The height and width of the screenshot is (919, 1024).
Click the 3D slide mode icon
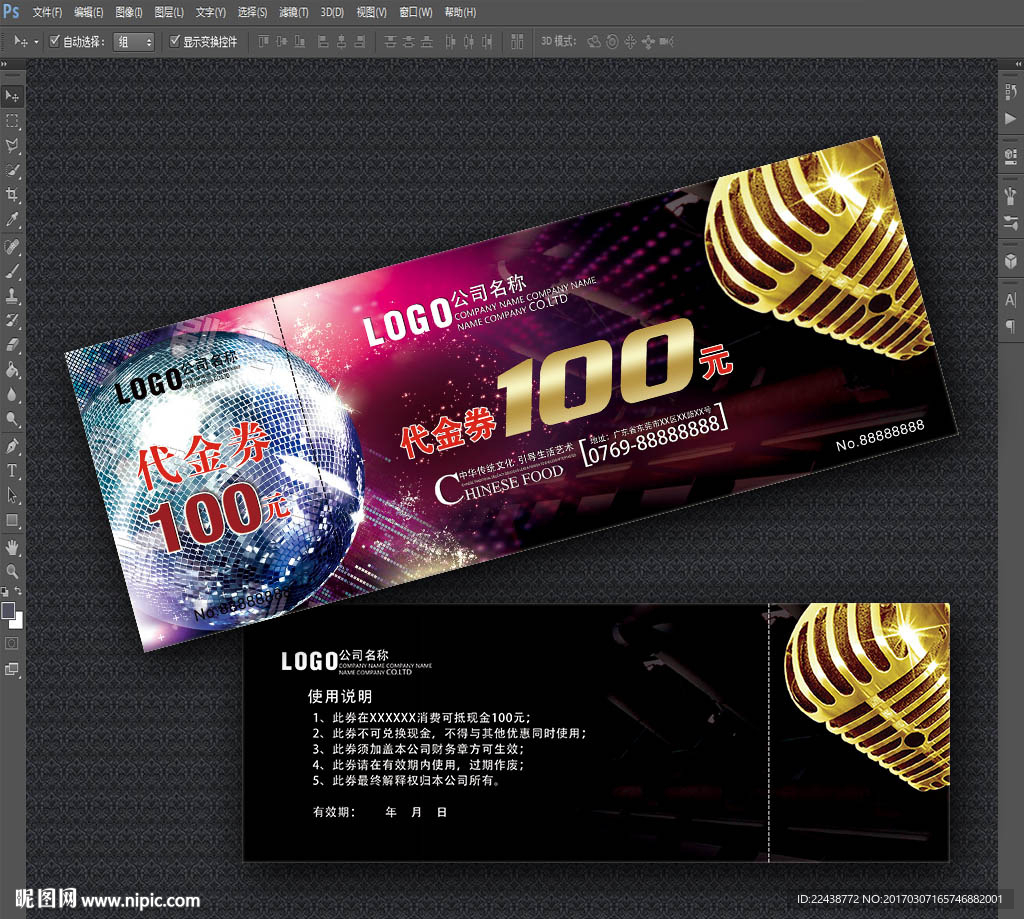click(648, 42)
